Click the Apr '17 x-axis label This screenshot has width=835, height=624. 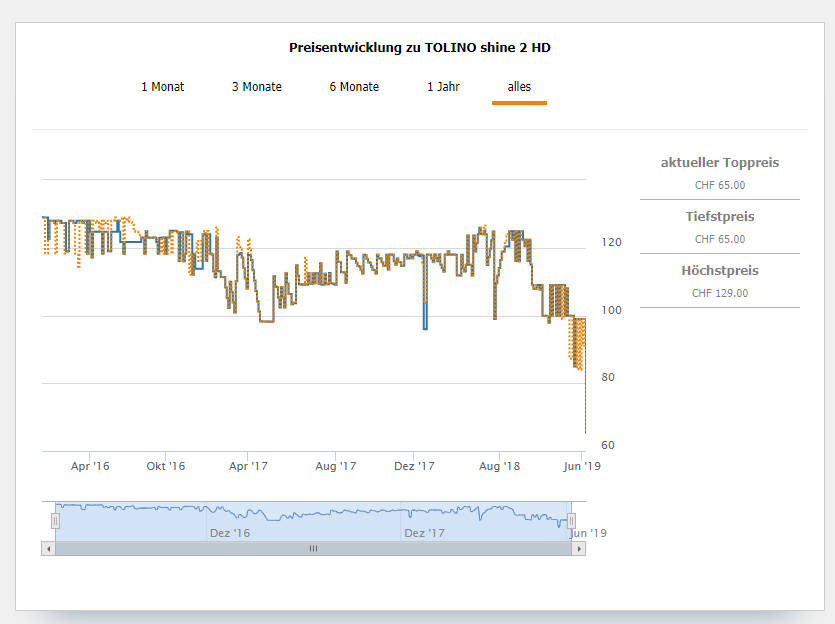click(248, 466)
